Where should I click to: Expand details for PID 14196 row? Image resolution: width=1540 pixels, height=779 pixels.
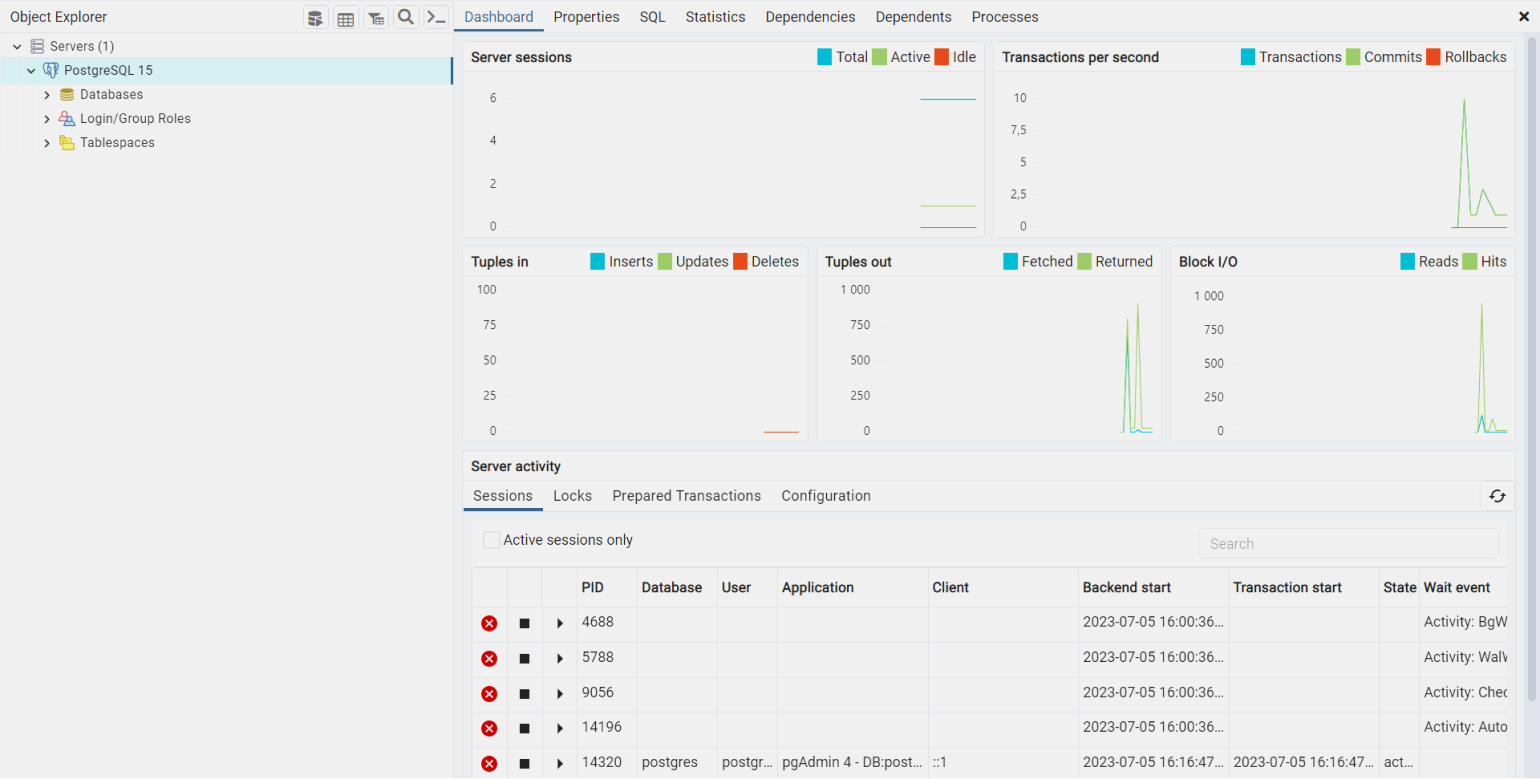pos(560,729)
